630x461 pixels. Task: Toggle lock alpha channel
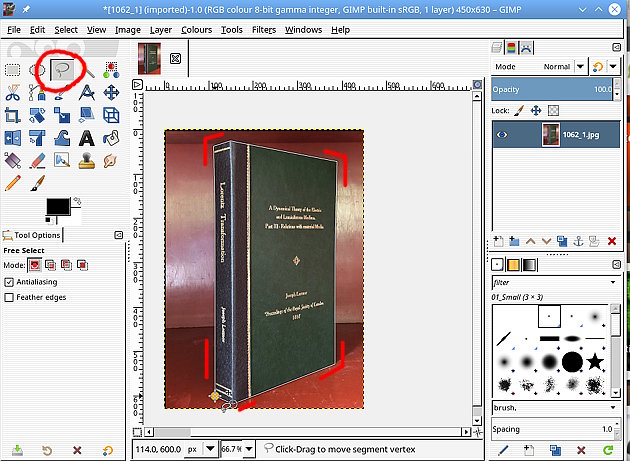pos(553,111)
